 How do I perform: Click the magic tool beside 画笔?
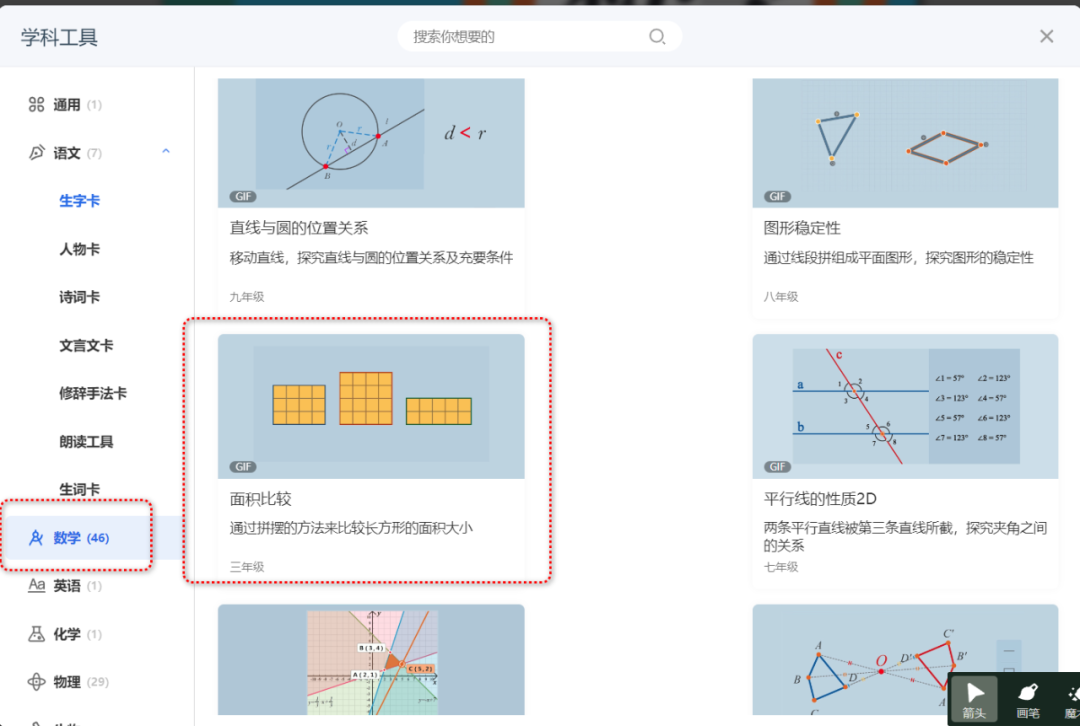coord(1072,699)
